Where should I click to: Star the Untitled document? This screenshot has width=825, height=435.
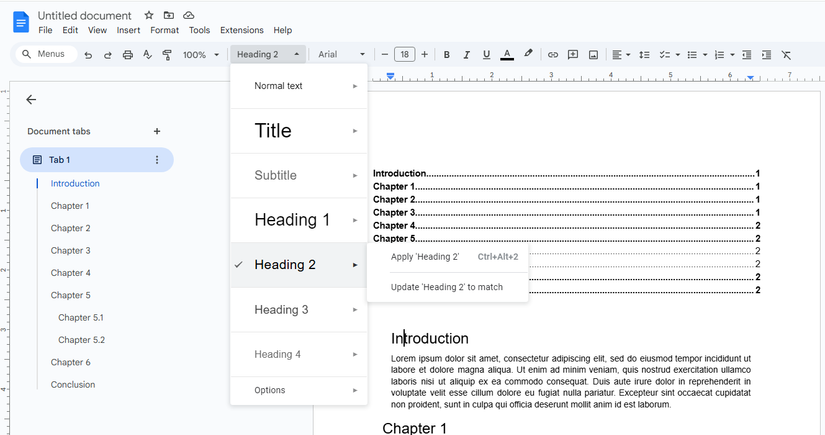point(149,16)
